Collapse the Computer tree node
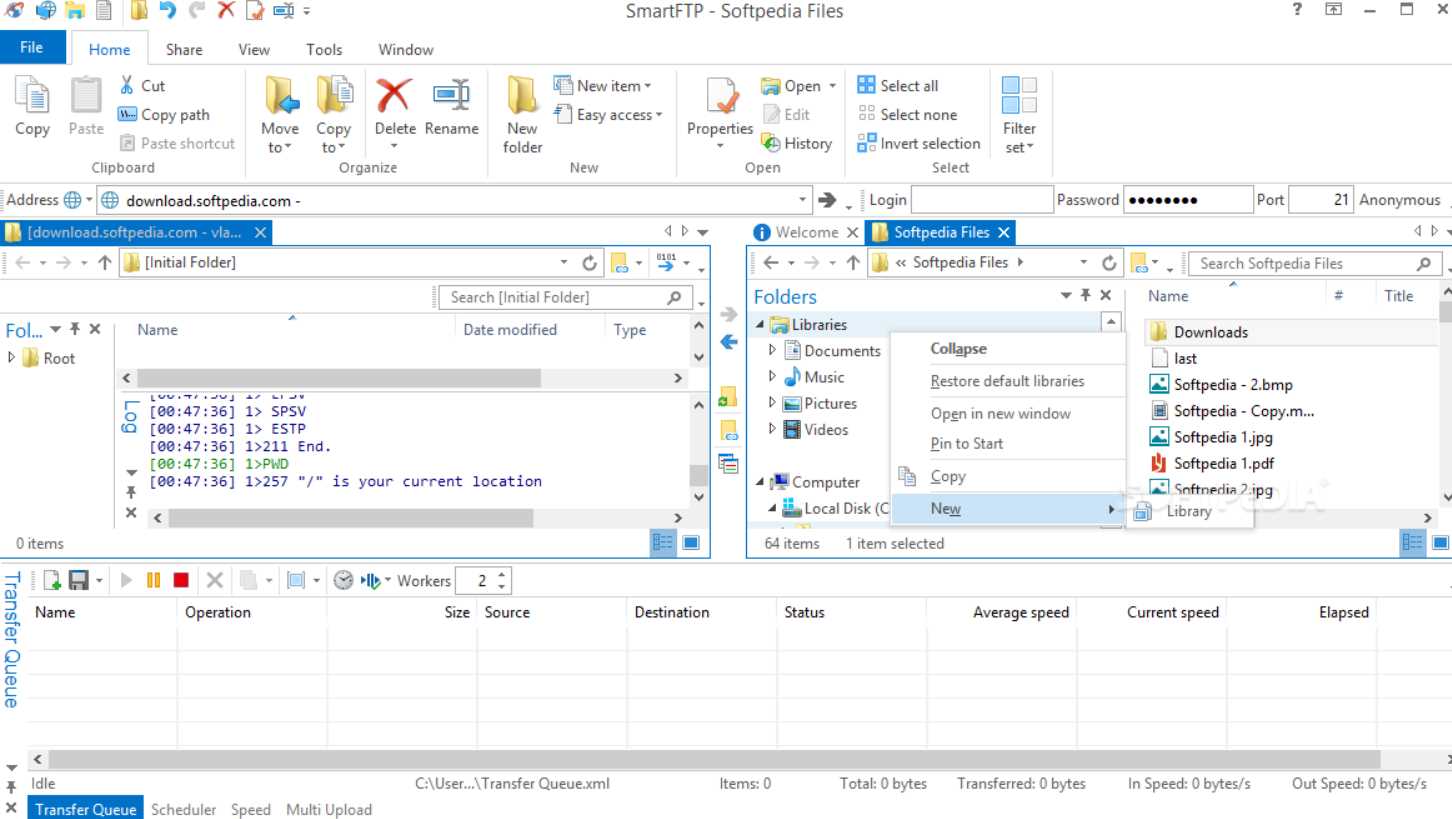 tap(760, 482)
